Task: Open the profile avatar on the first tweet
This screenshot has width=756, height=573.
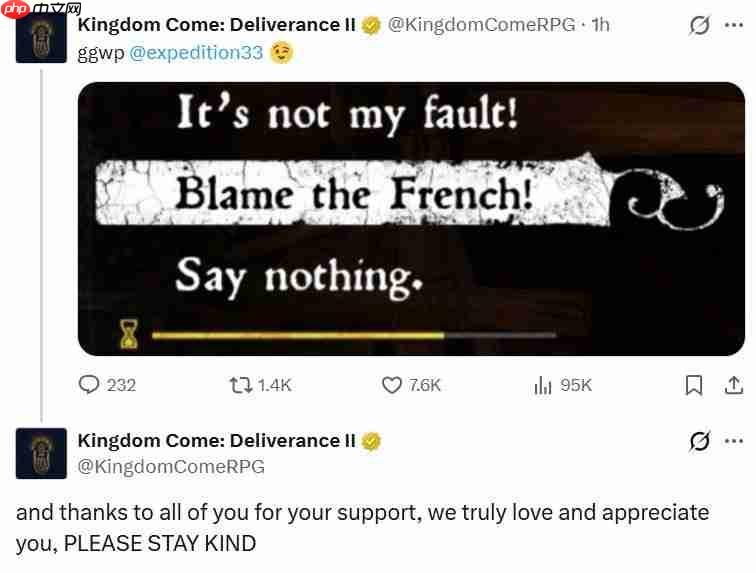Action: (x=41, y=38)
